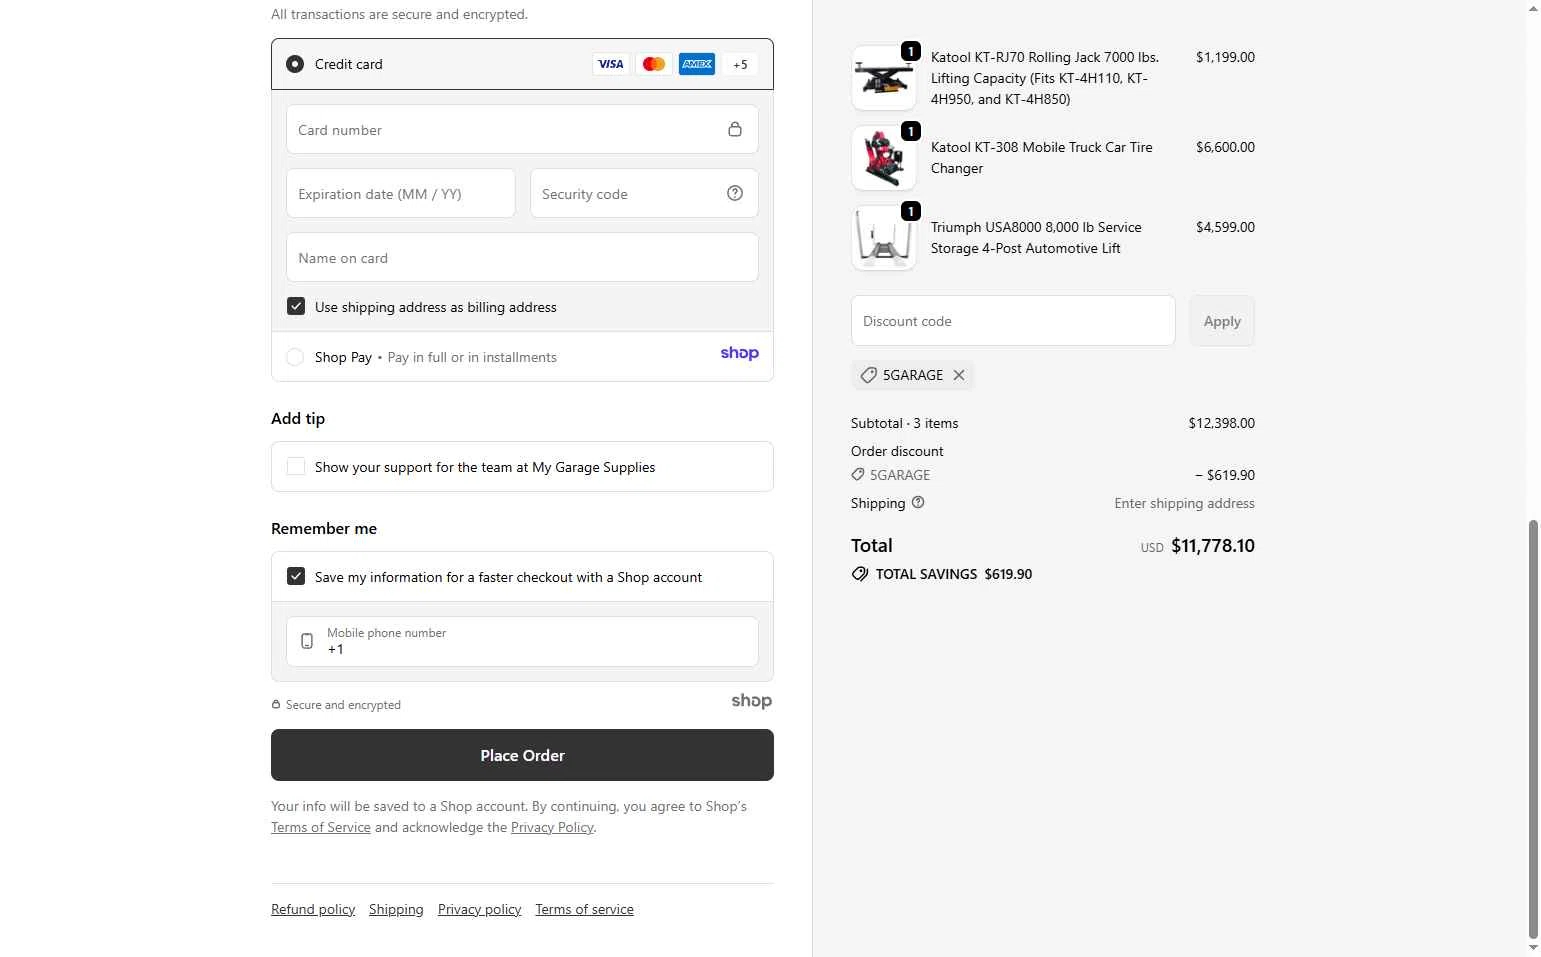Remove the 5GARAGE discount code tag
1541x957 pixels.
pyautogui.click(x=959, y=375)
